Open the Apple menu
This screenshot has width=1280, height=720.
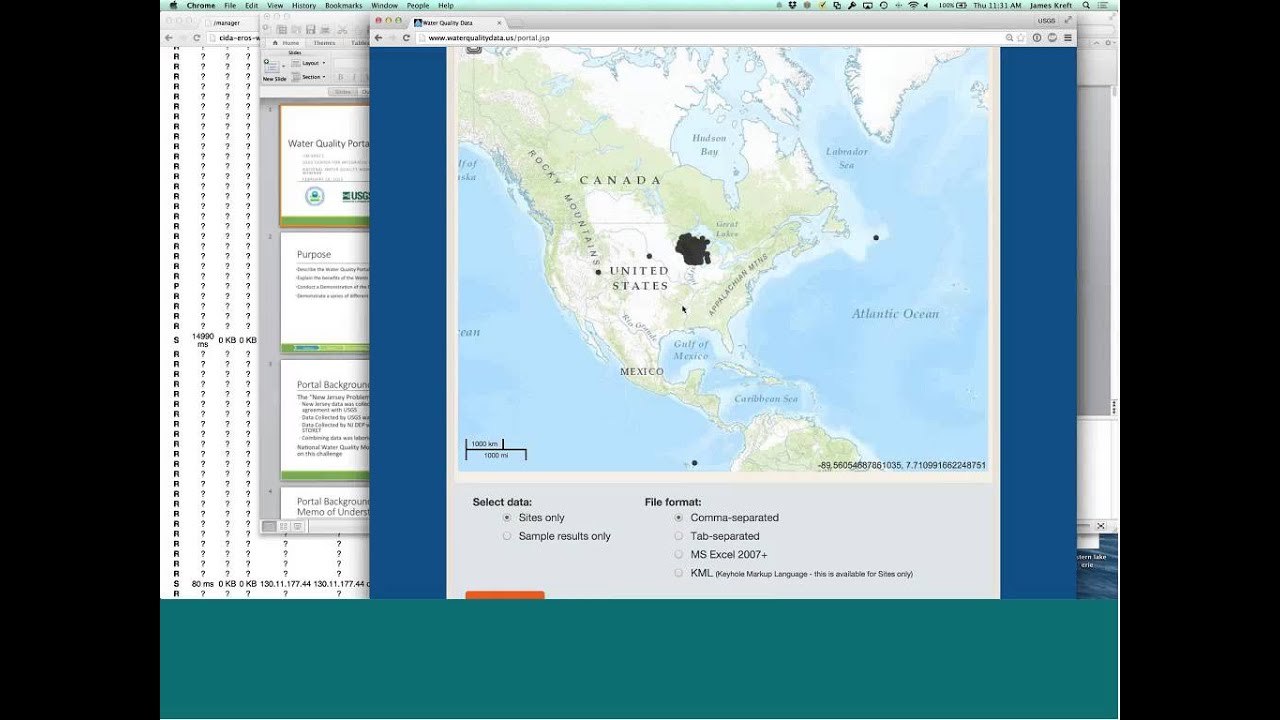[x=173, y=6]
